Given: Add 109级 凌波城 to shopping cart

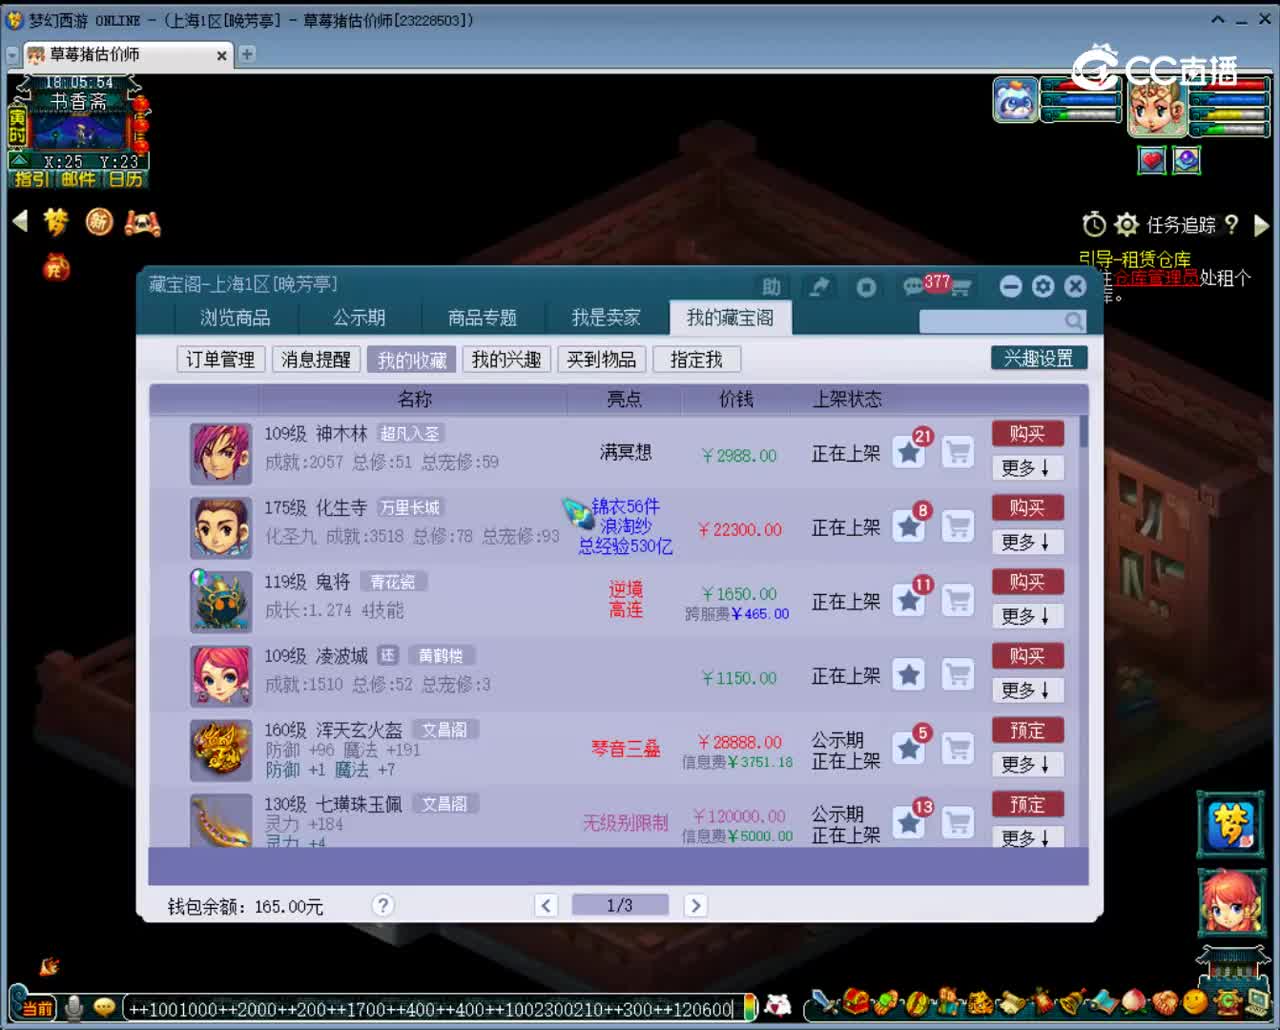Looking at the screenshot, I should click(958, 675).
